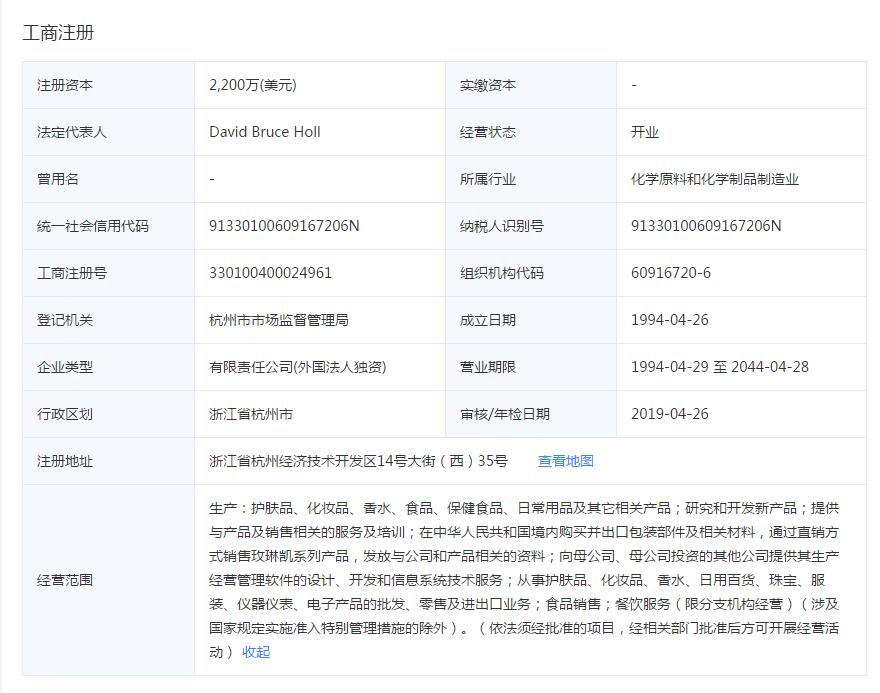The width and height of the screenshot is (880, 693).
Task: Select the 统一社会信用代码 label
Action: (93, 226)
